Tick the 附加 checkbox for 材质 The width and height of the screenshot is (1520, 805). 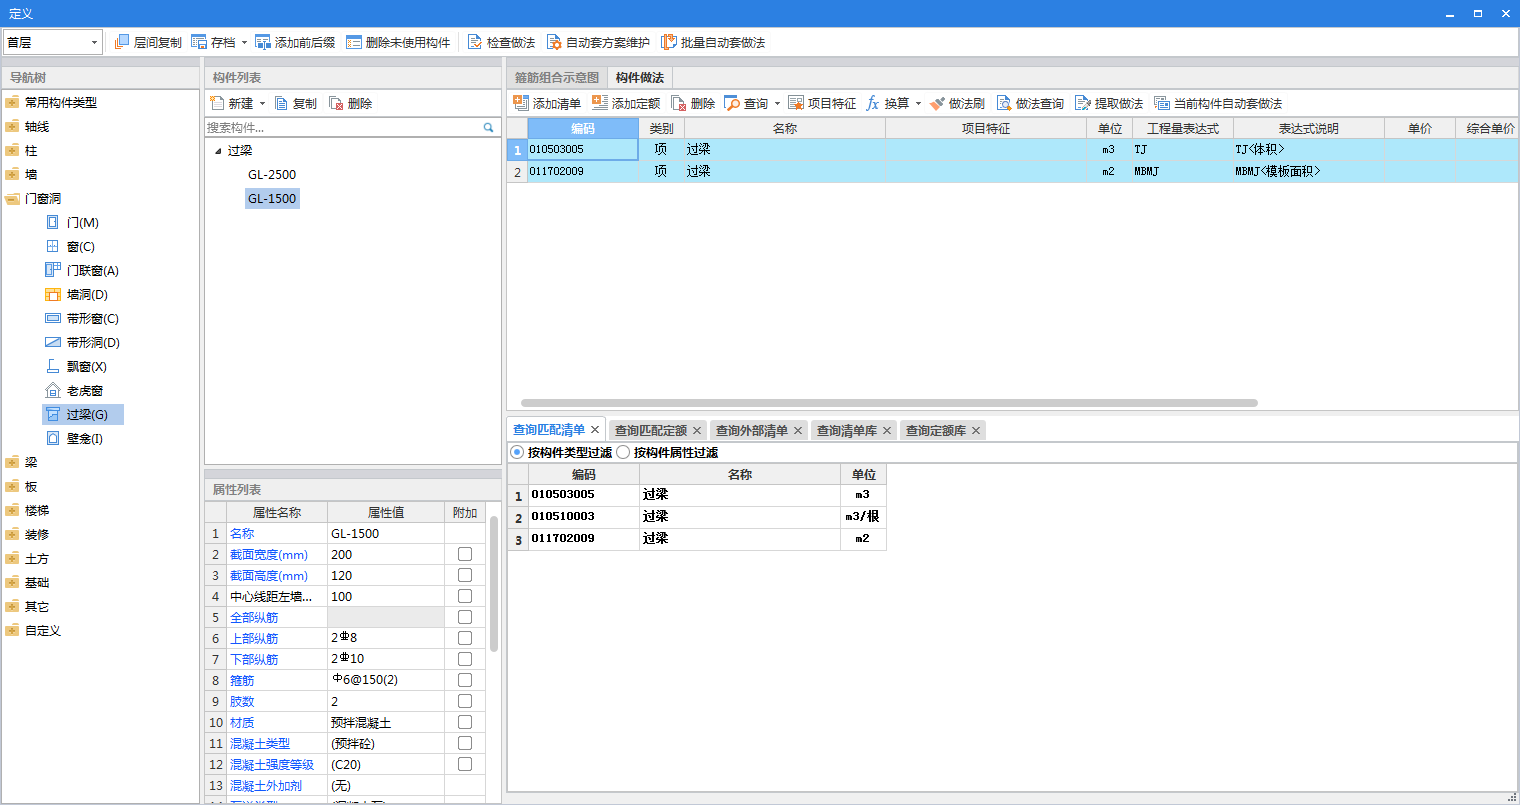click(x=465, y=722)
